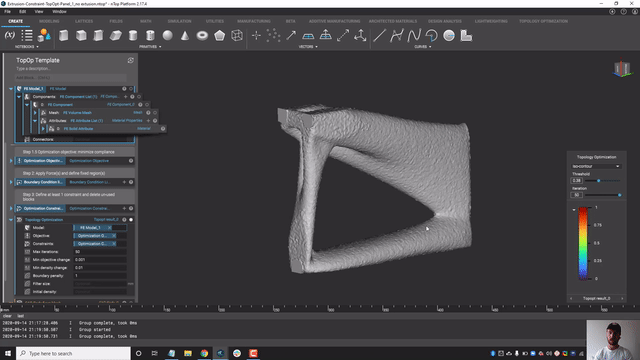Screen dimensions: 640x360
Task: Open the File menu
Action: (x=7, y=11)
